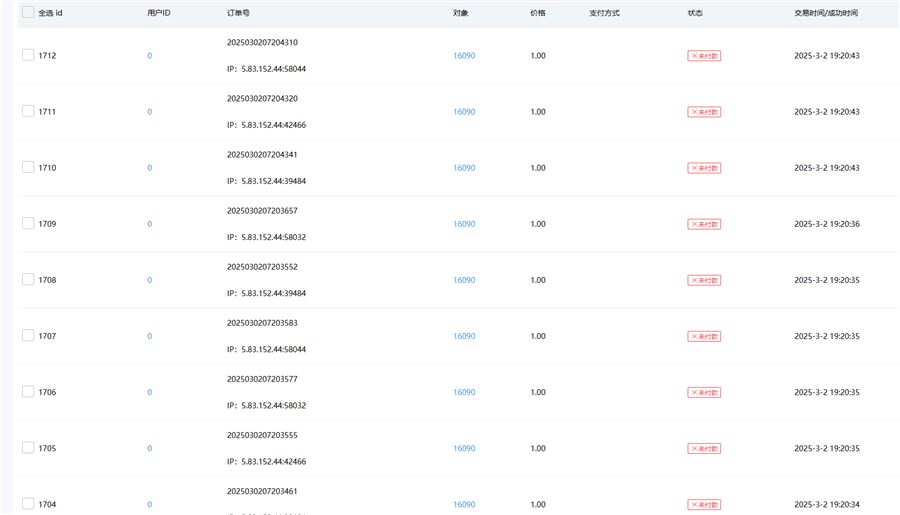The image size is (900, 515).
Task: Select the 未付款 unpaid badge in row 1708
Action: [704, 280]
